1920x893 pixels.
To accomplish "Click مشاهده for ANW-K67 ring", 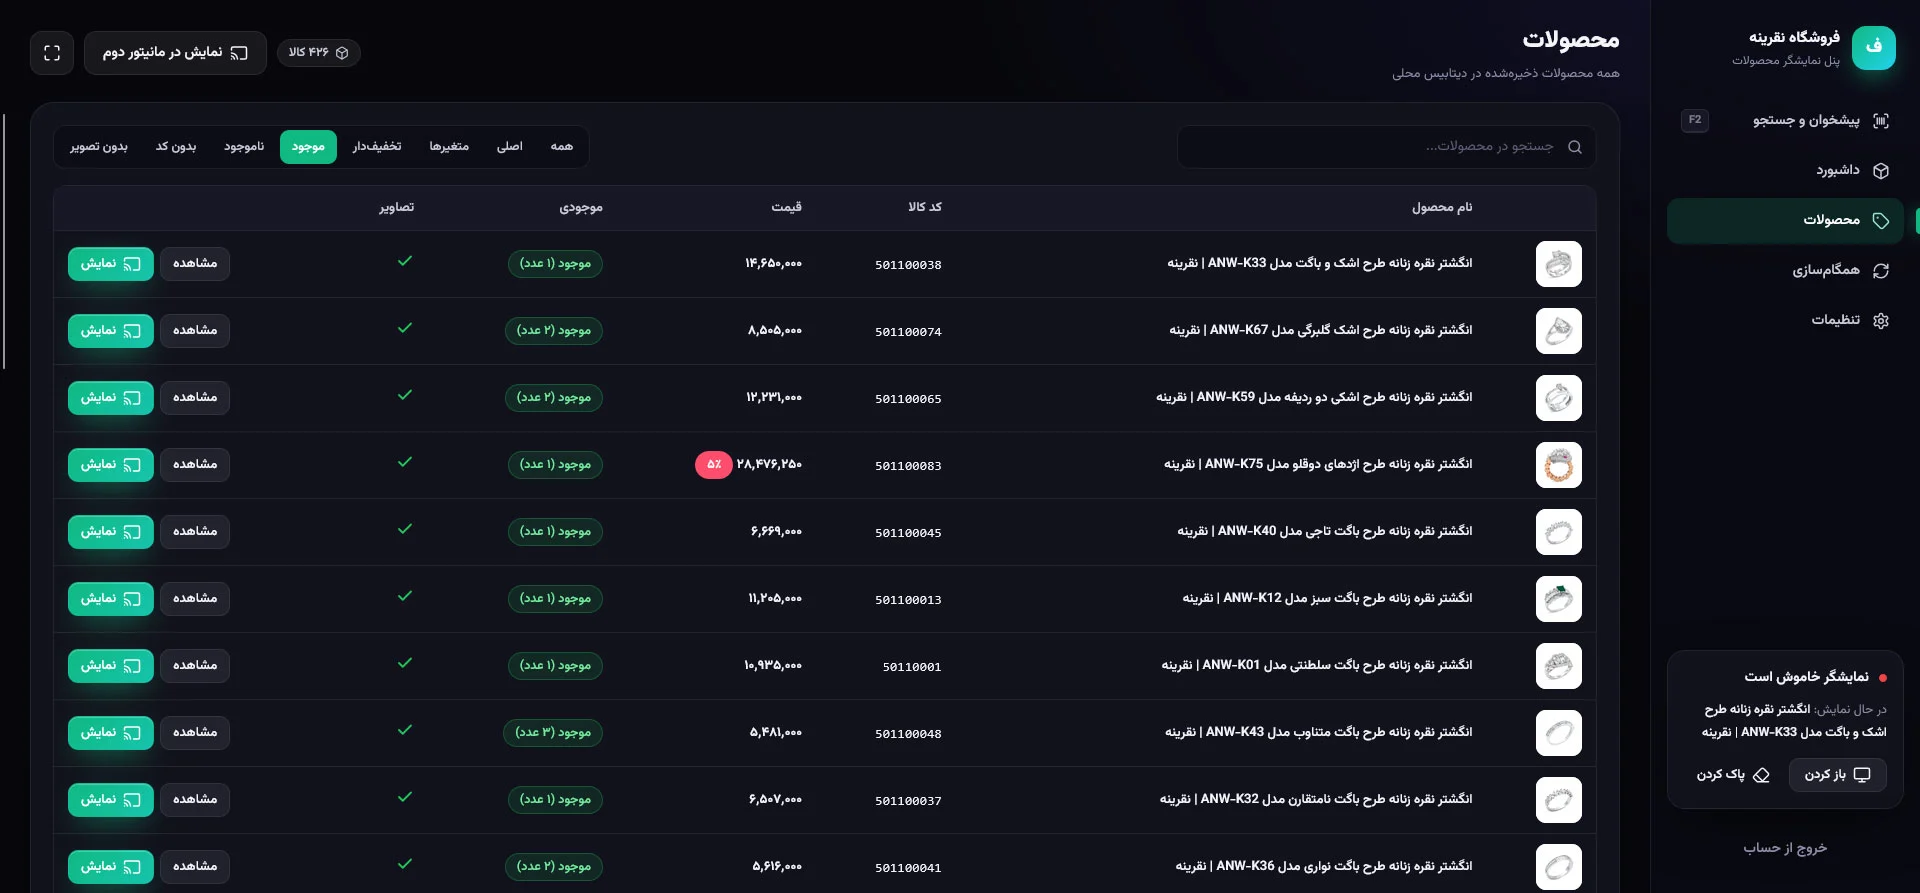I will pos(195,331).
